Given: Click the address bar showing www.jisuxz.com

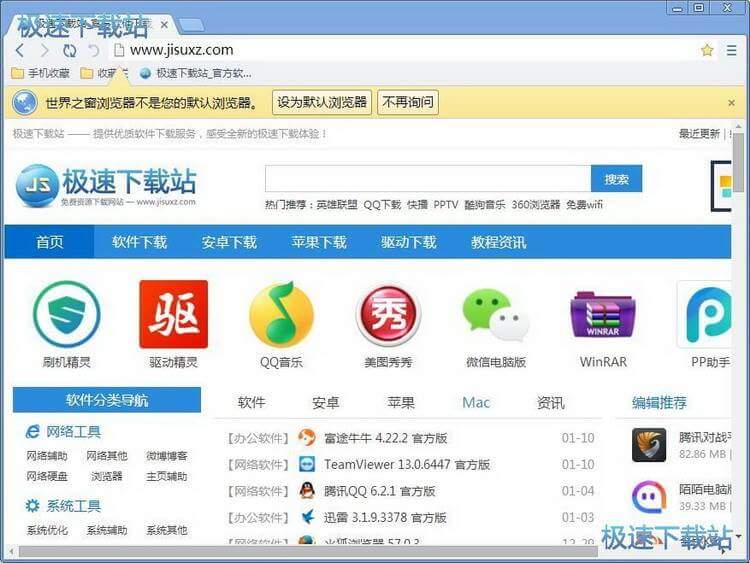Looking at the screenshot, I should [404, 50].
